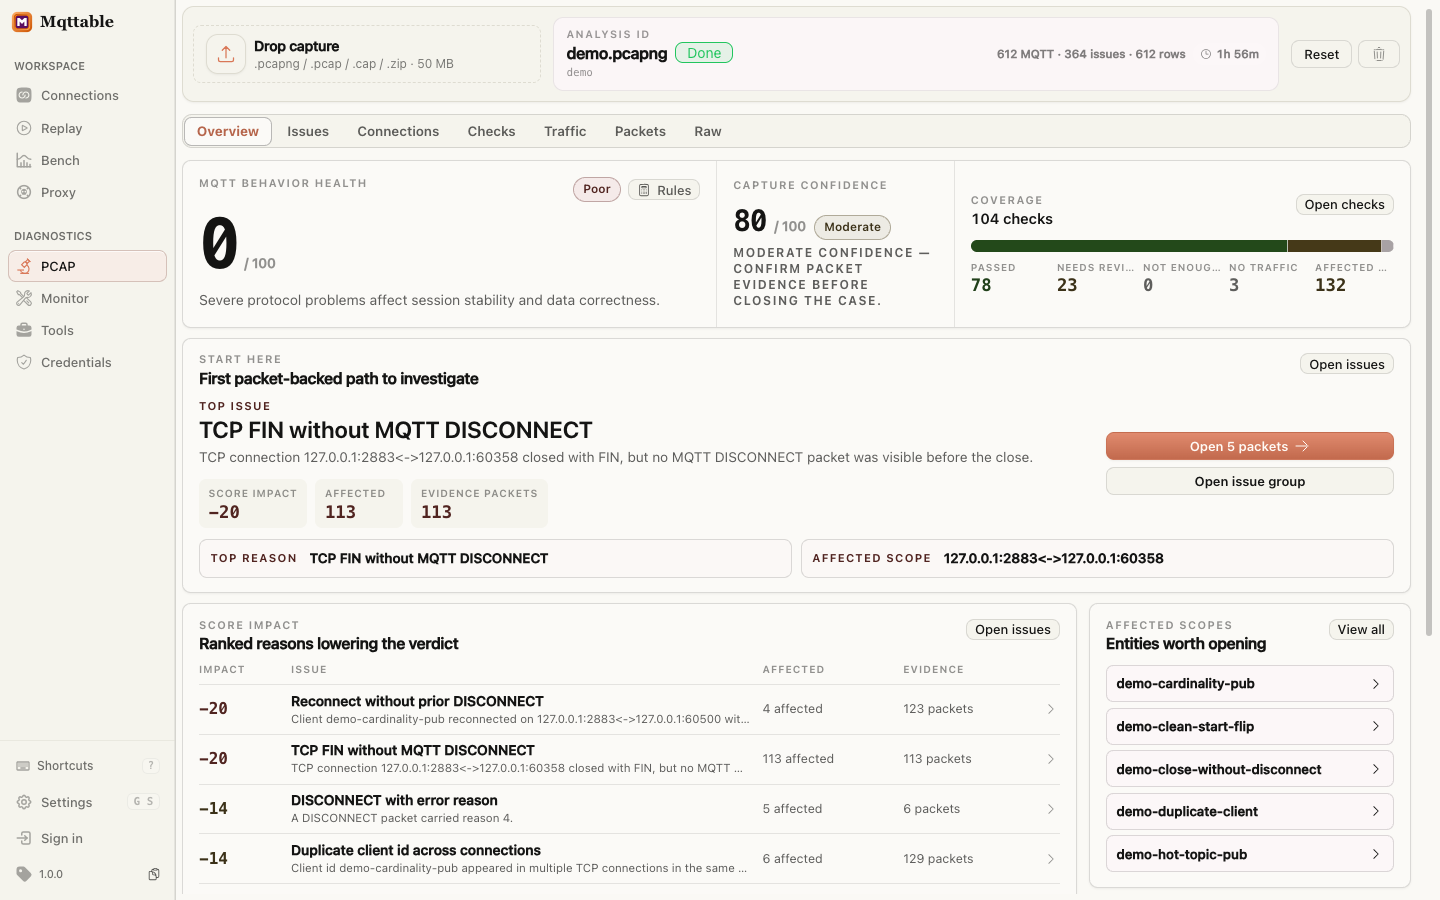Click the page vertical scrollbar

pos(1429,323)
